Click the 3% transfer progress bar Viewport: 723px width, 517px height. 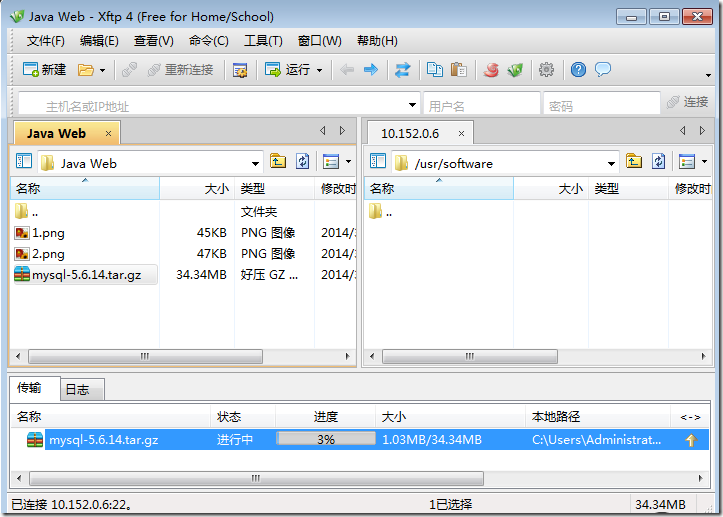coord(325,439)
